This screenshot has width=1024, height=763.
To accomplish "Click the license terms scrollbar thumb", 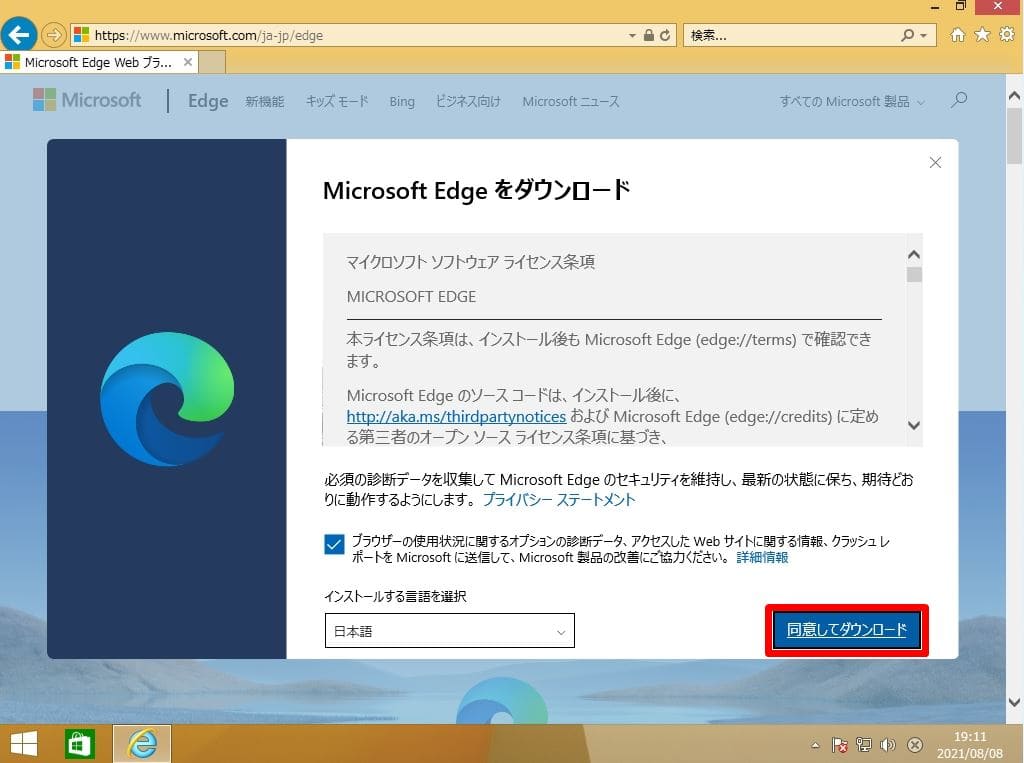I will [x=914, y=274].
